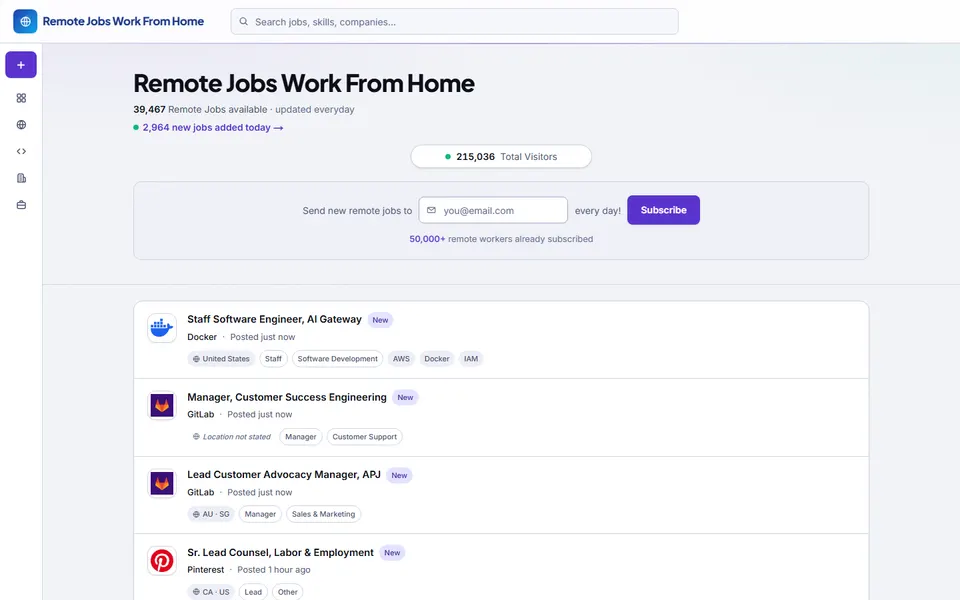Select the United States location tag
Screen dimensions: 960x600
coord(221,359)
